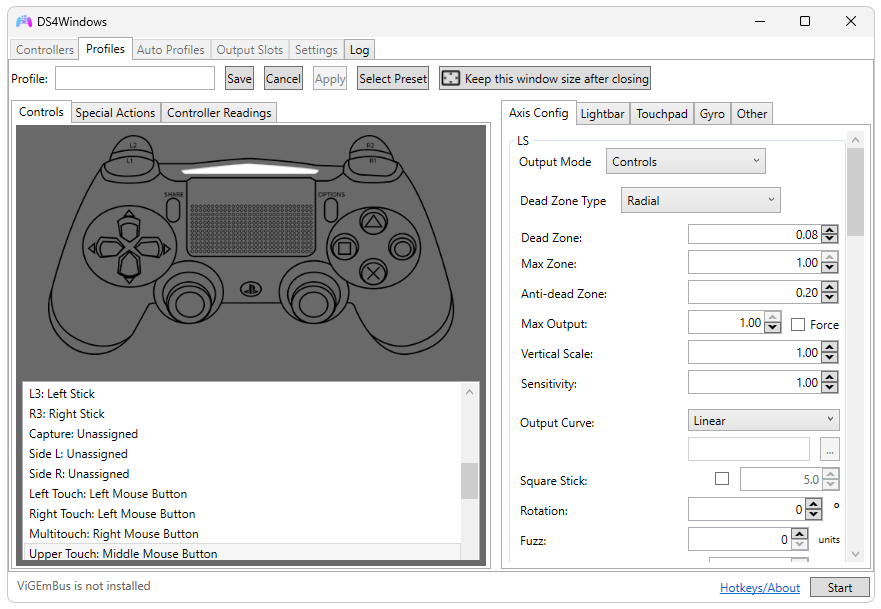Screen dimensions: 881x609
Task: Open the Controller Readings tab
Action: (x=219, y=112)
